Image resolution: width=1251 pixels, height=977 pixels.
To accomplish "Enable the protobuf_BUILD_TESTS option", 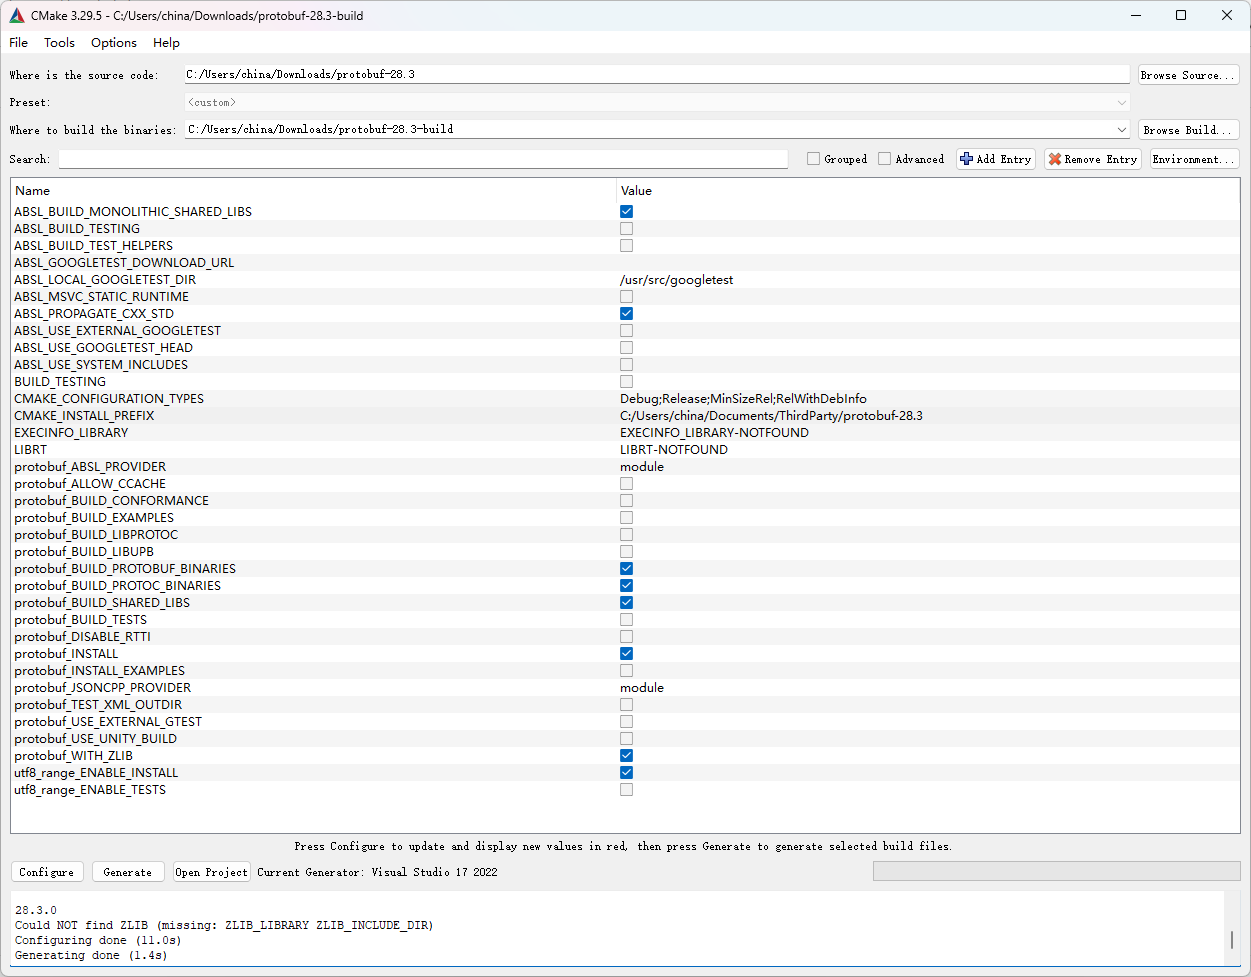I will [626, 619].
